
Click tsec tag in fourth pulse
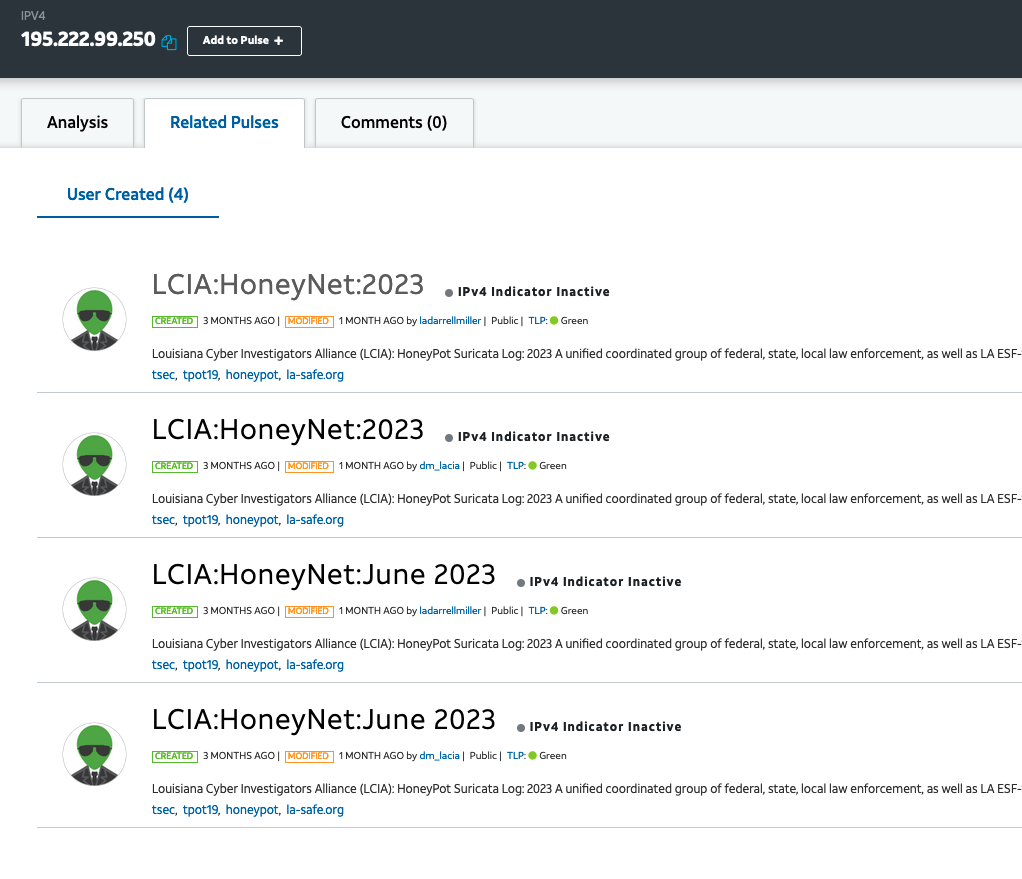click(x=163, y=810)
